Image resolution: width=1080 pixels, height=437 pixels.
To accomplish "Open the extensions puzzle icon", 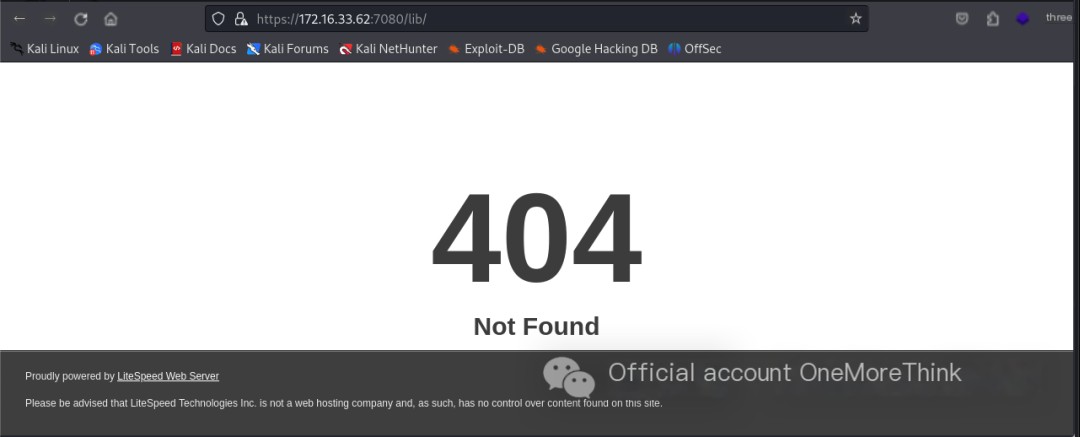I will point(993,19).
